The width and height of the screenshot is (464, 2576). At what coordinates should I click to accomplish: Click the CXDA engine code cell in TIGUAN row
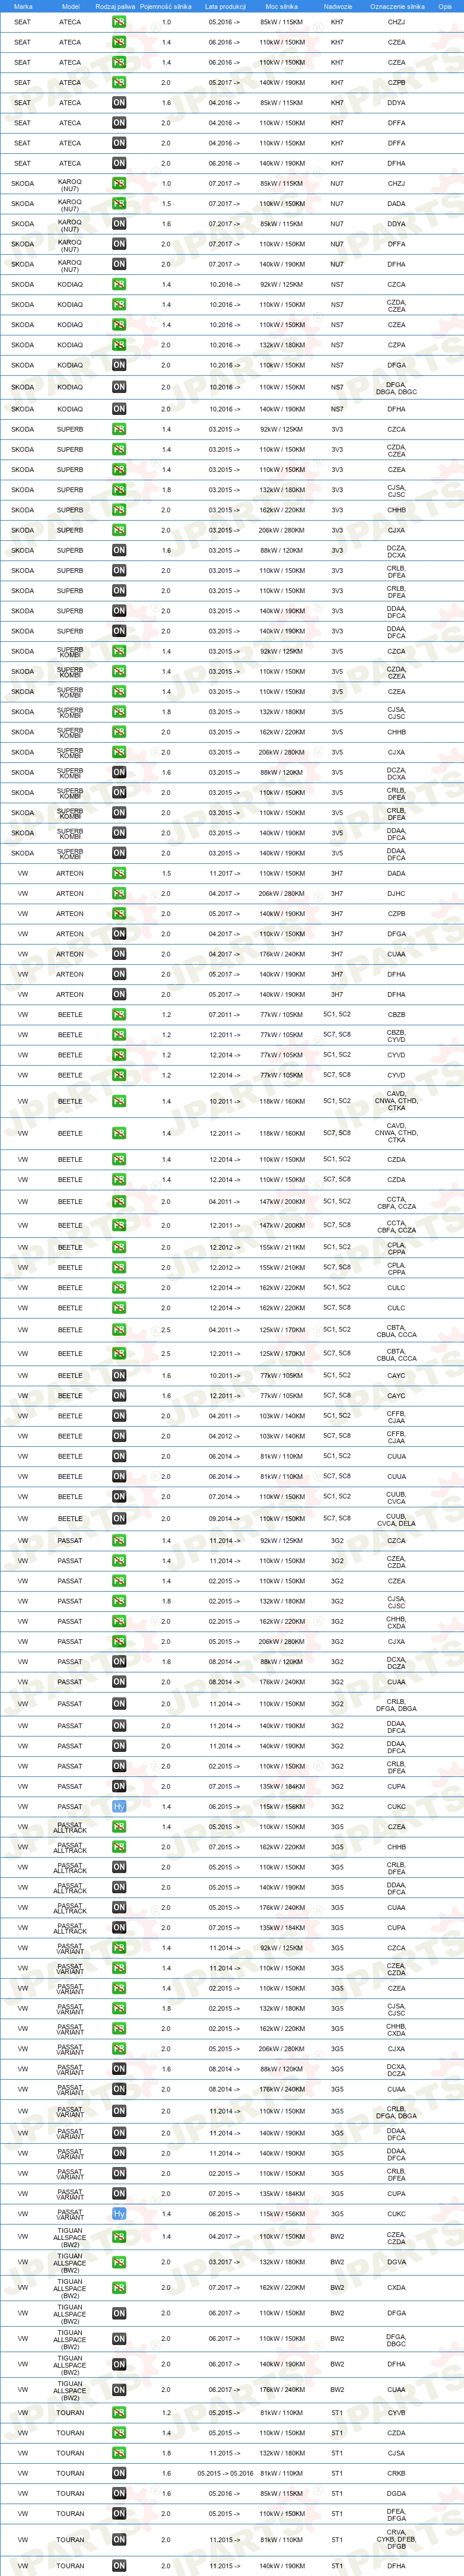coord(397,2288)
